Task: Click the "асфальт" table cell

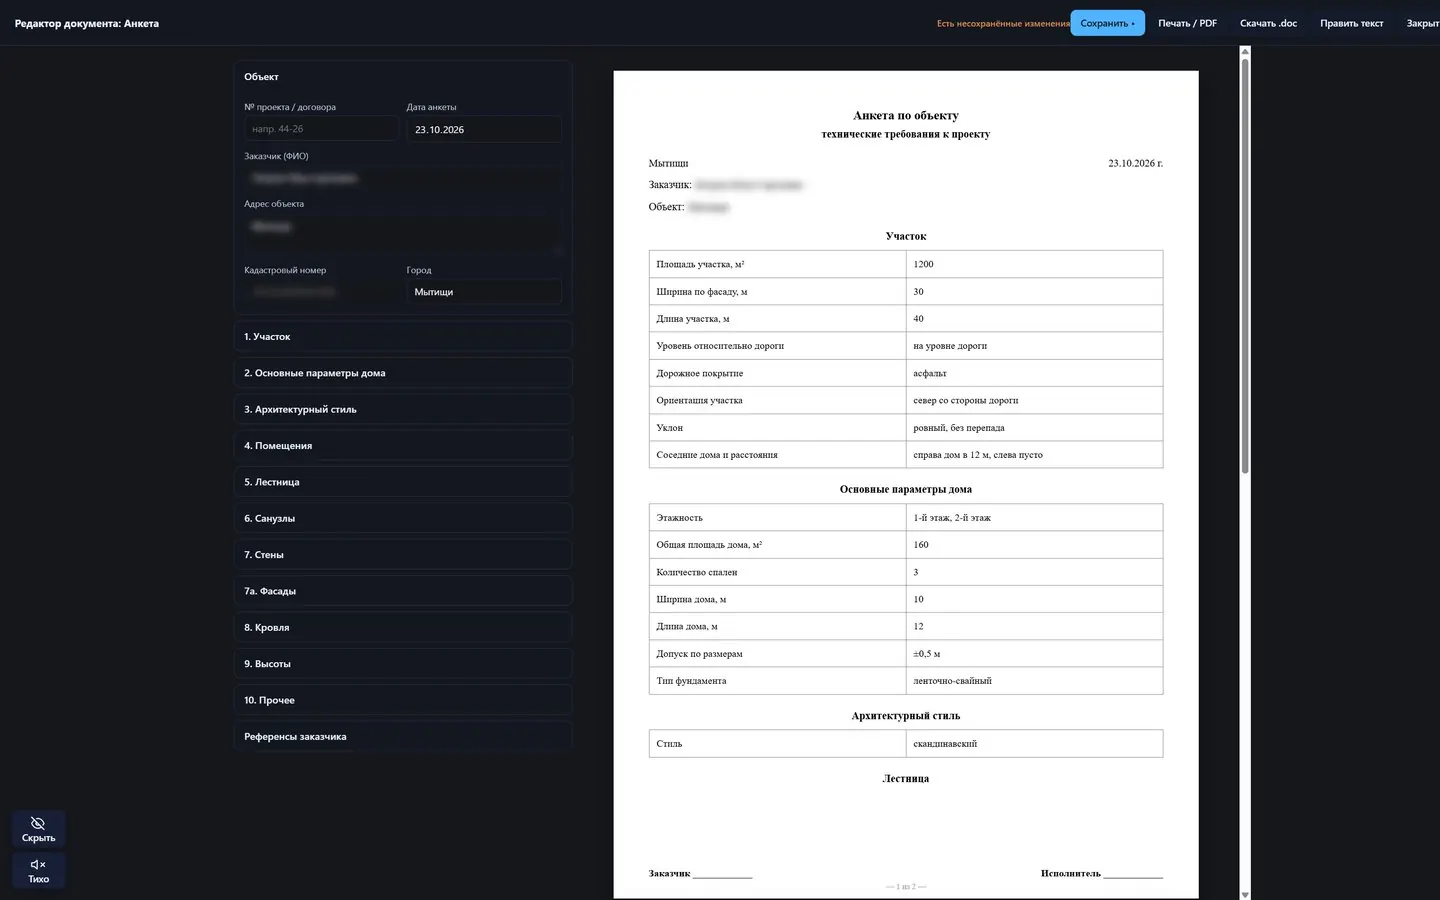Action: pos(1034,373)
